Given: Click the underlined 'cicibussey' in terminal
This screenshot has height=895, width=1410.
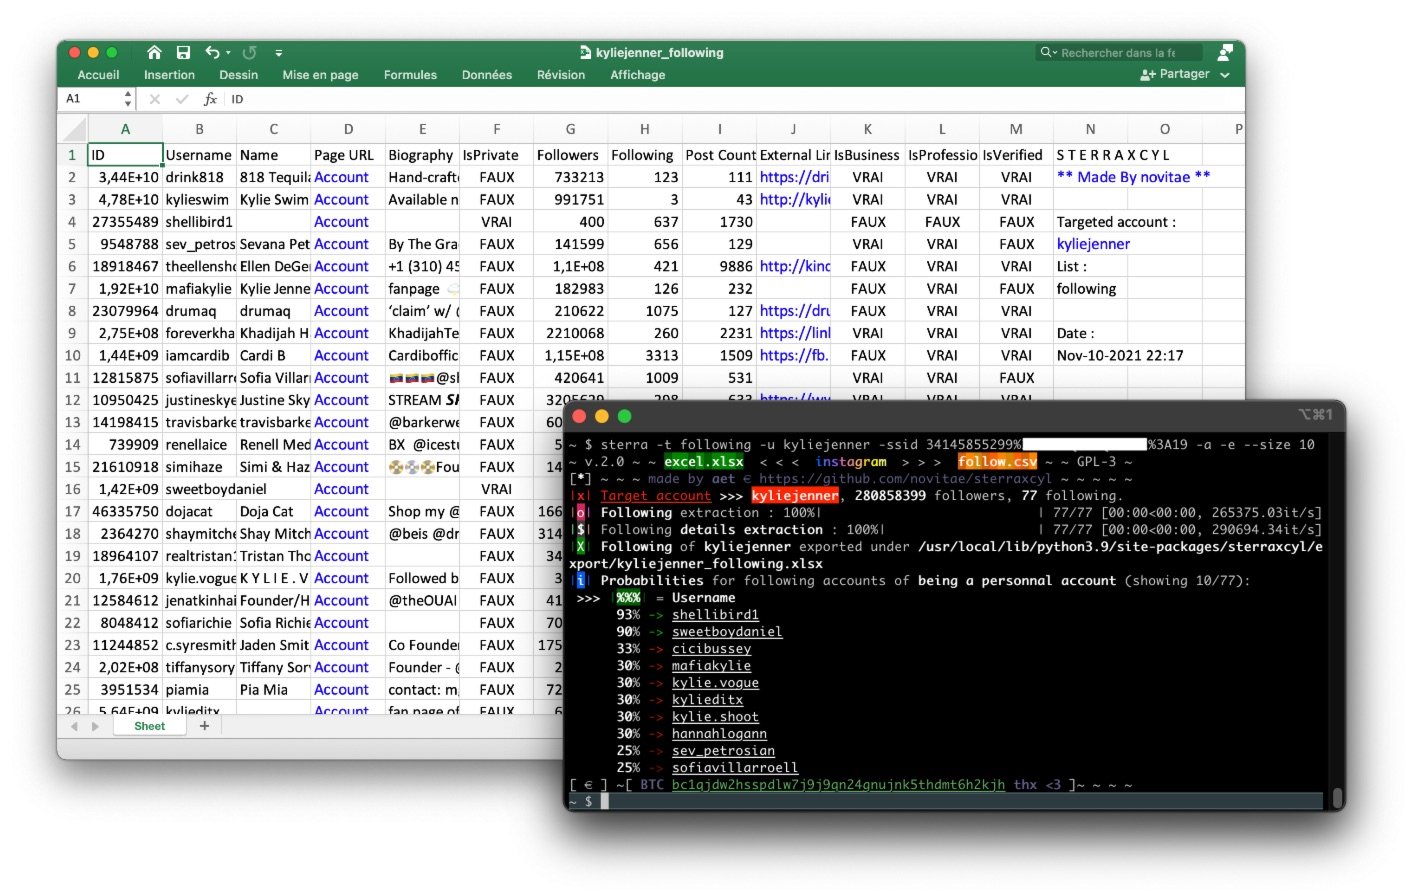Looking at the screenshot, I should 711,649.
